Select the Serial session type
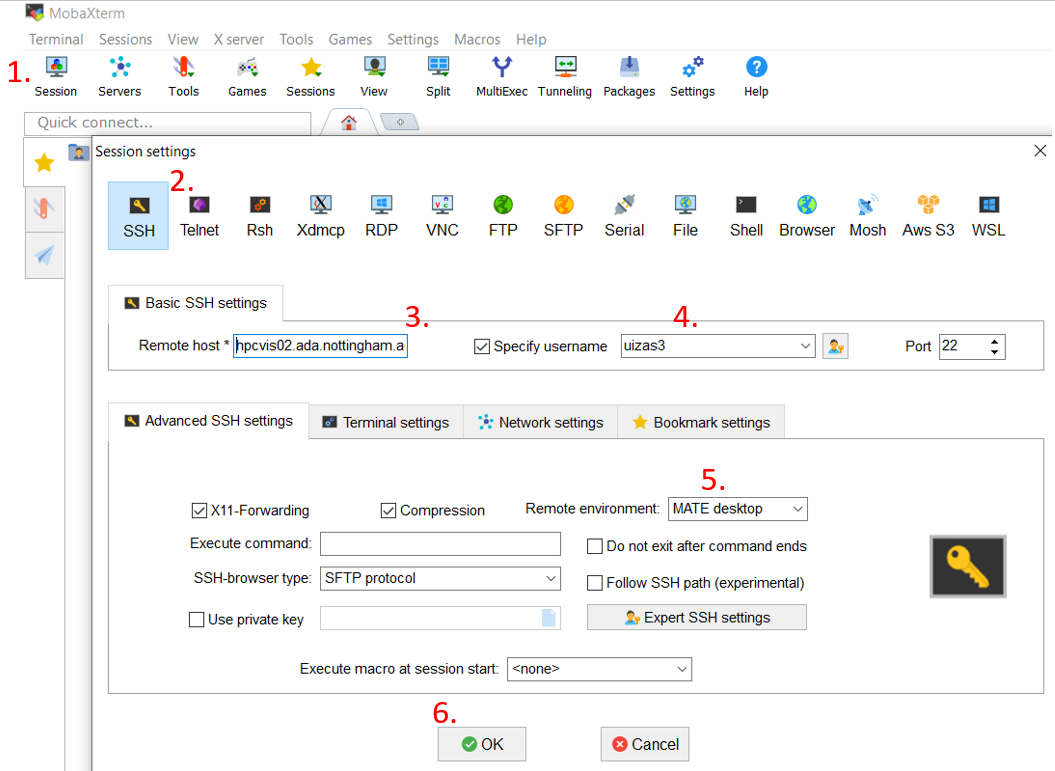This screenshot has width=1055, height=771. tap(624, 216)
